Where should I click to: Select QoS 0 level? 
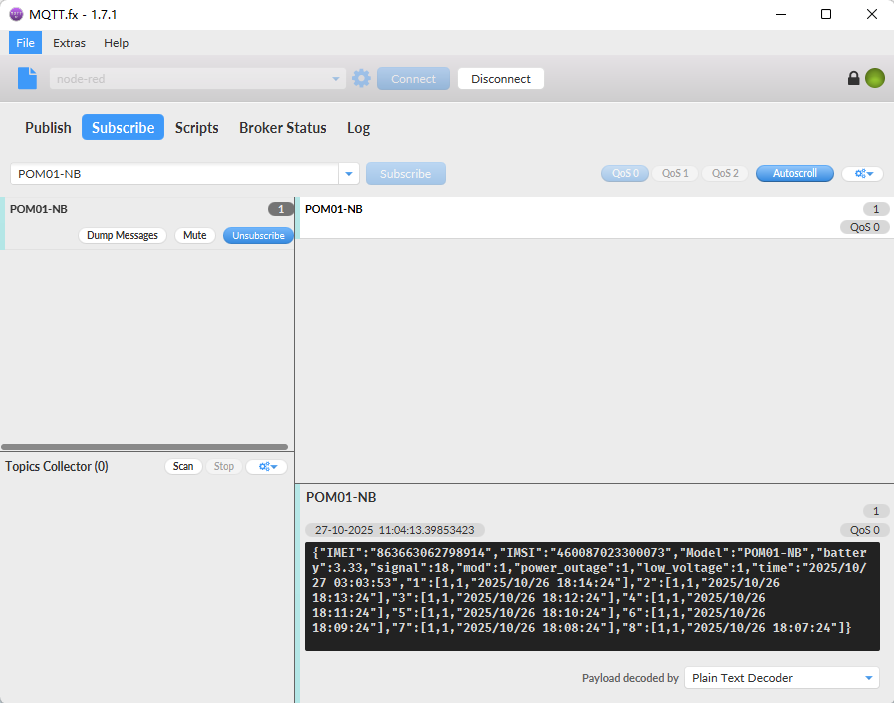click(625, 173)
